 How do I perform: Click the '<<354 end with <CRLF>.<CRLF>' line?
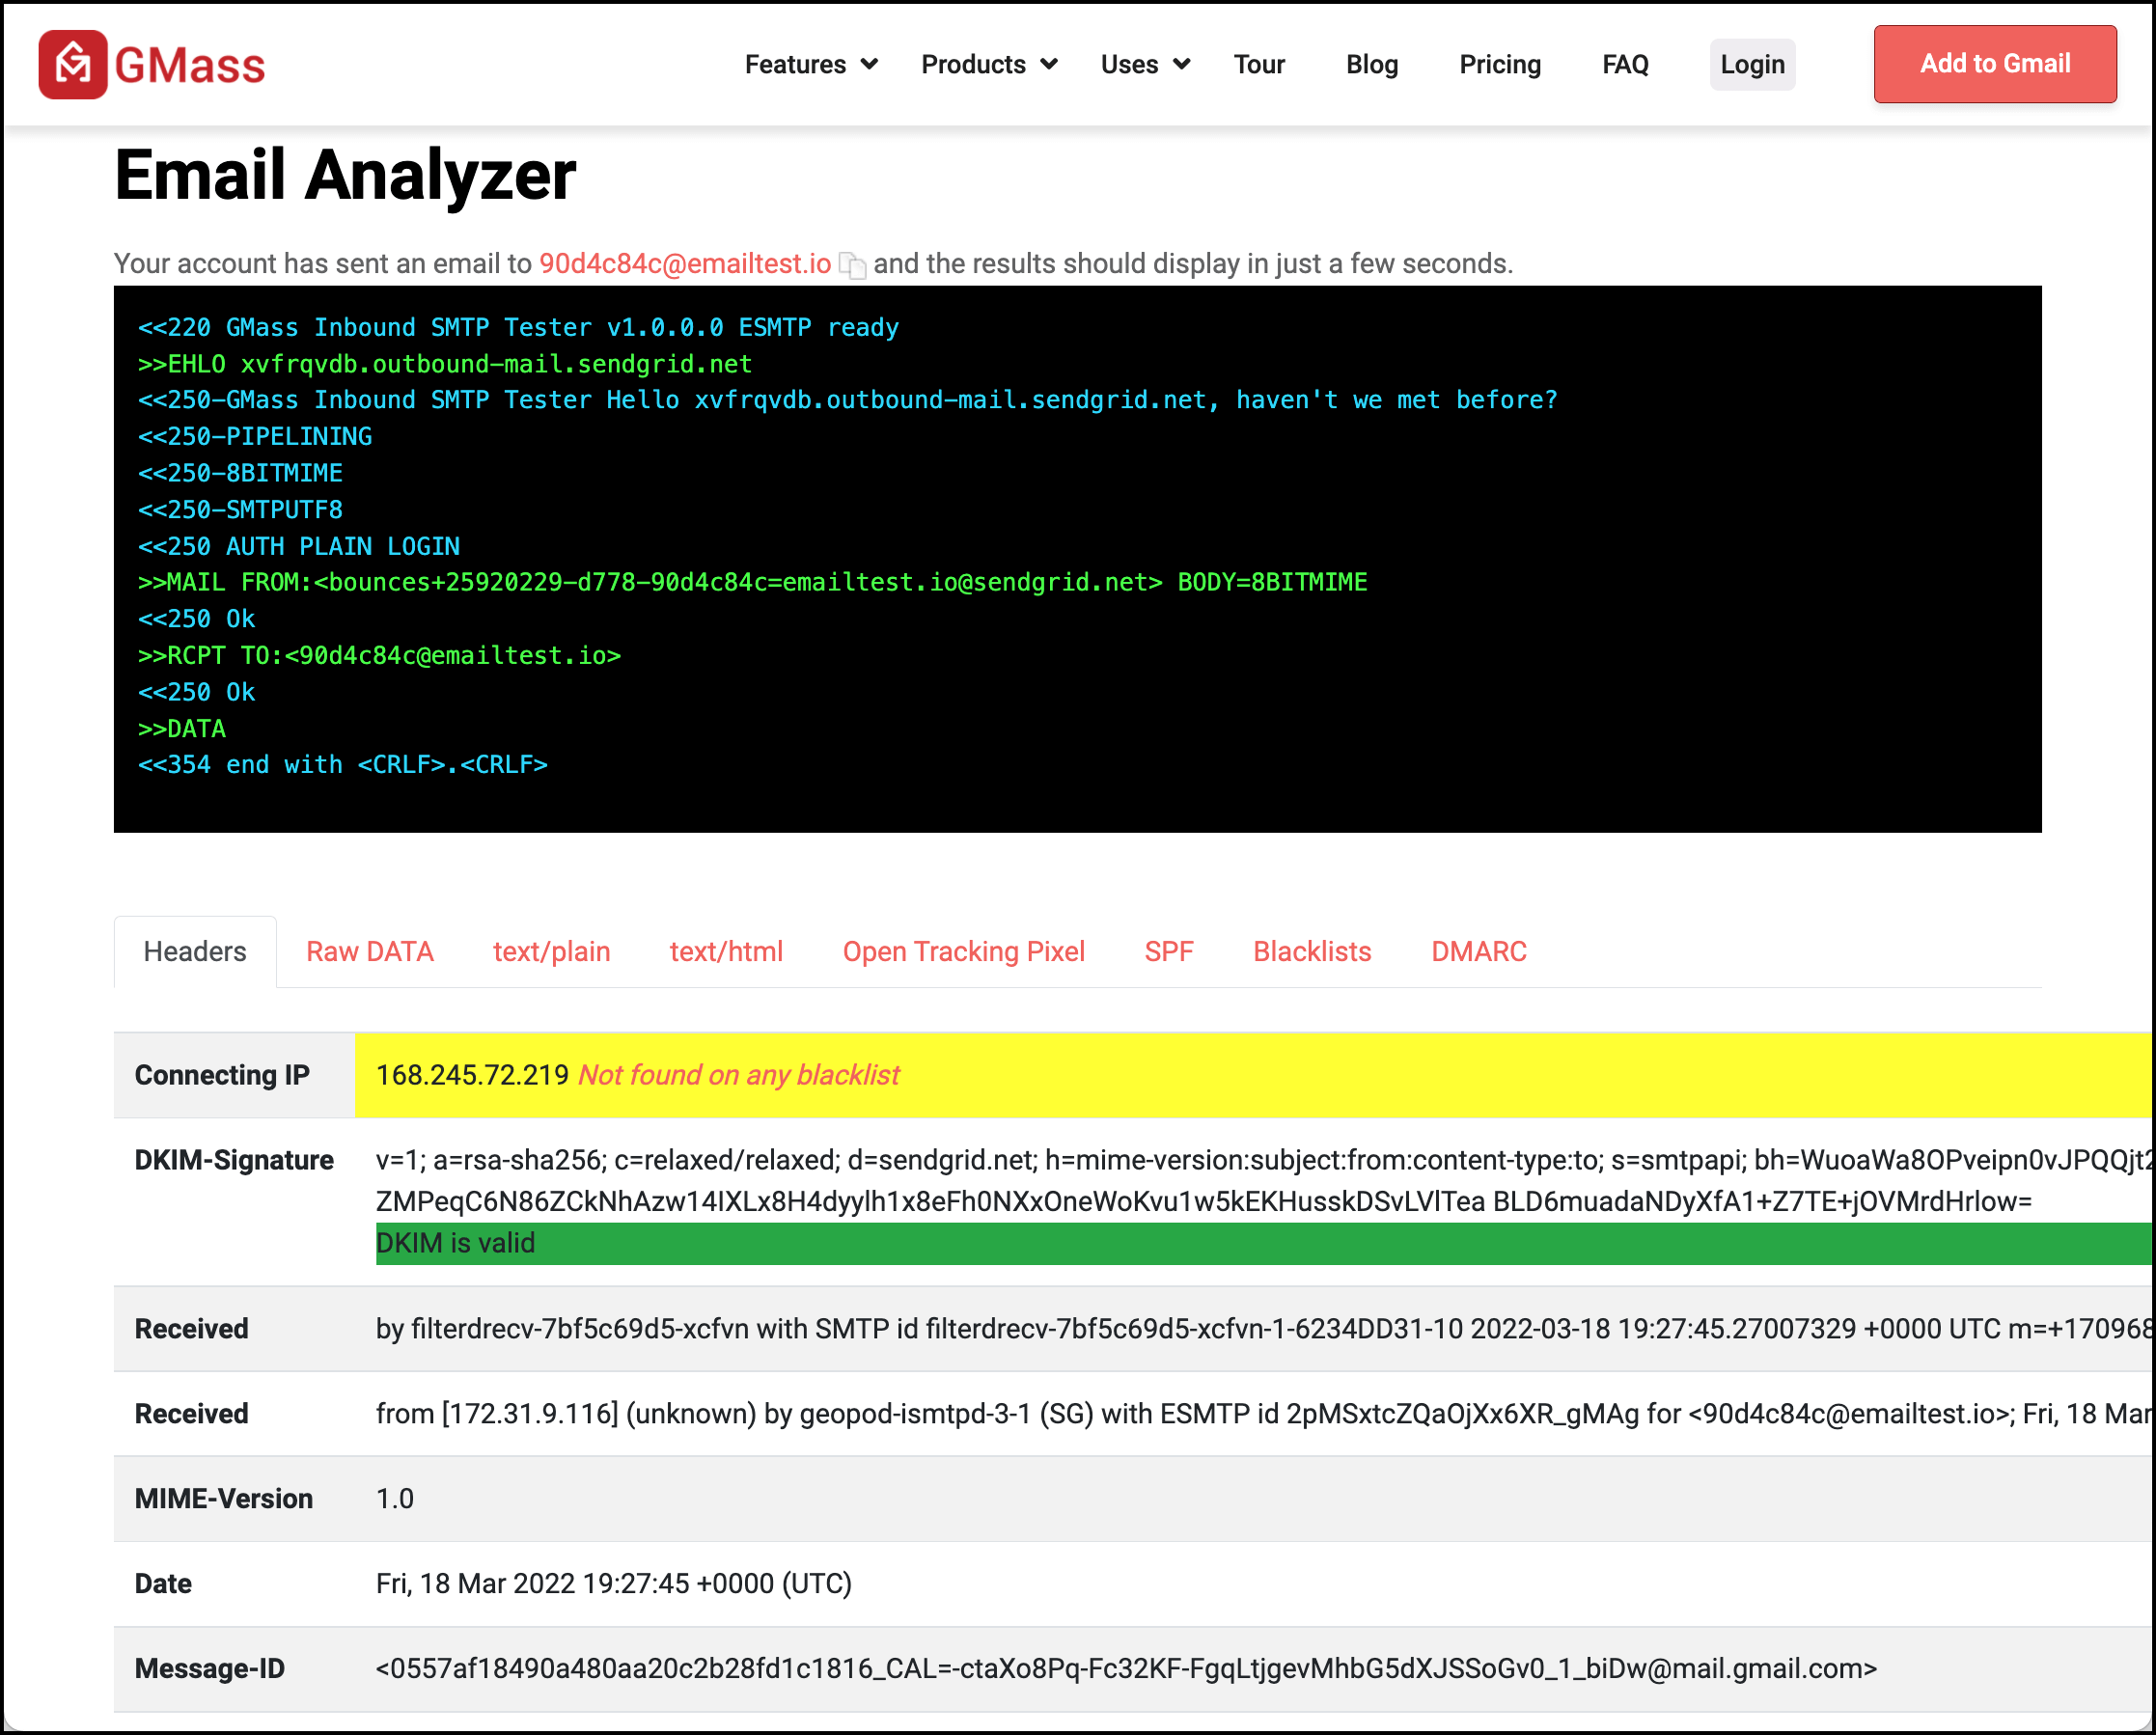343,764
